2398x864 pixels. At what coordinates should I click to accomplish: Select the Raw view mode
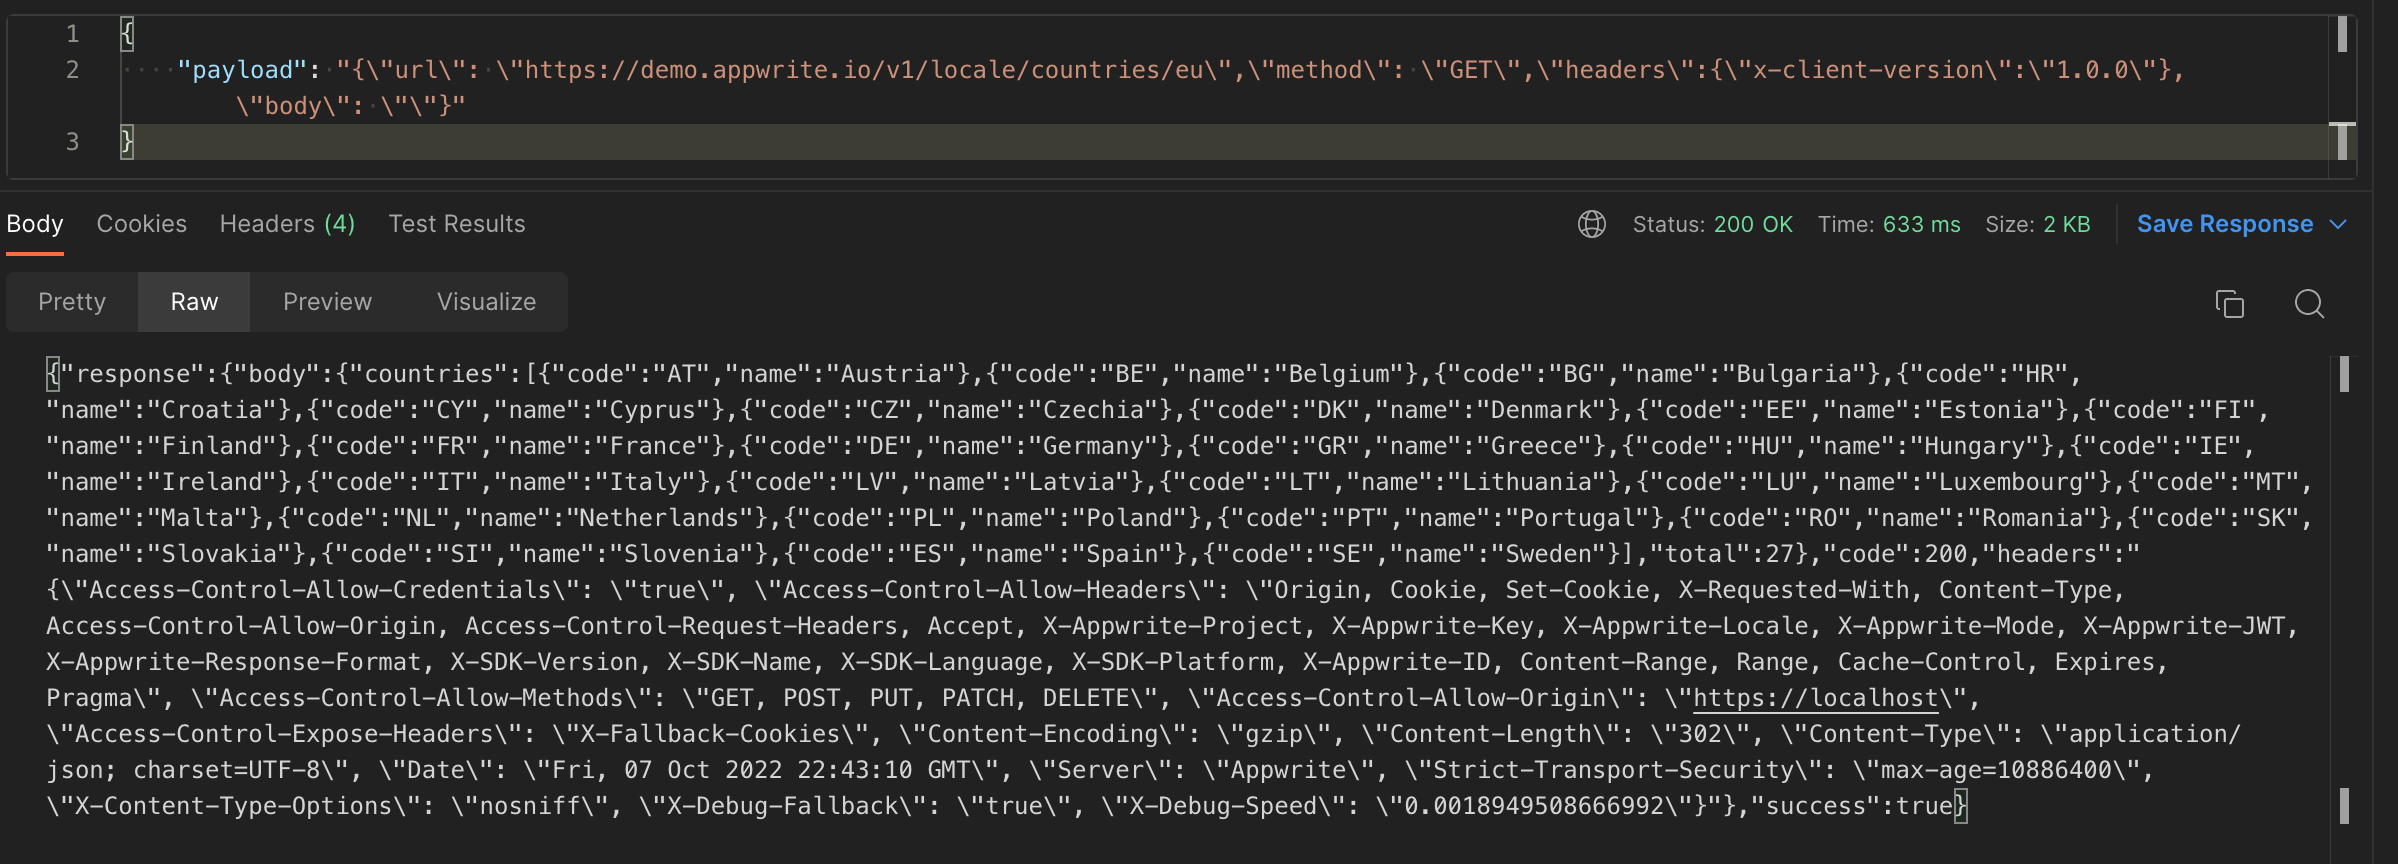(x=194, y=302)
